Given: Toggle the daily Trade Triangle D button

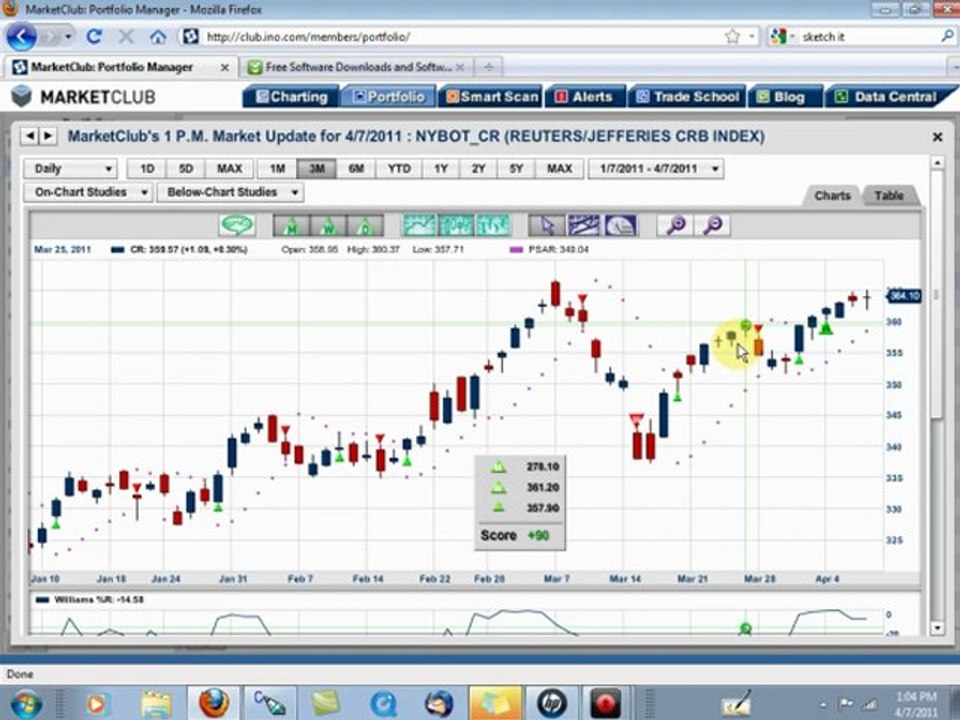Looking at the screenshot, I should point(365,225).
